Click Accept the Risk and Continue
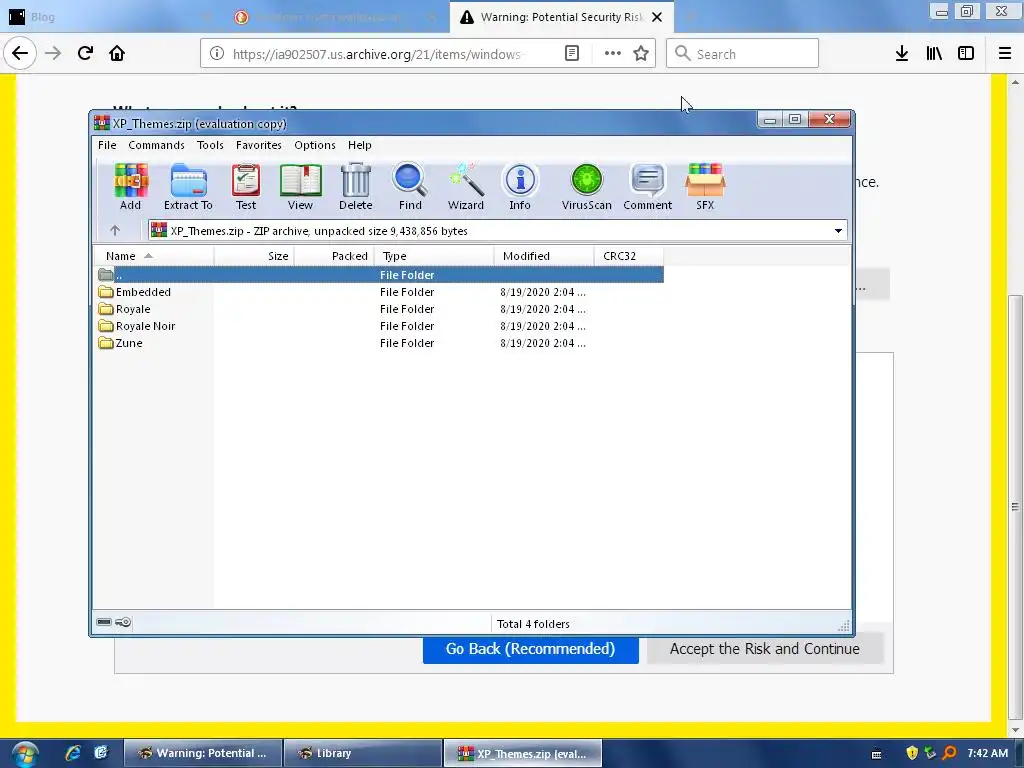1024x768 pixels. (x=765, y=649)
